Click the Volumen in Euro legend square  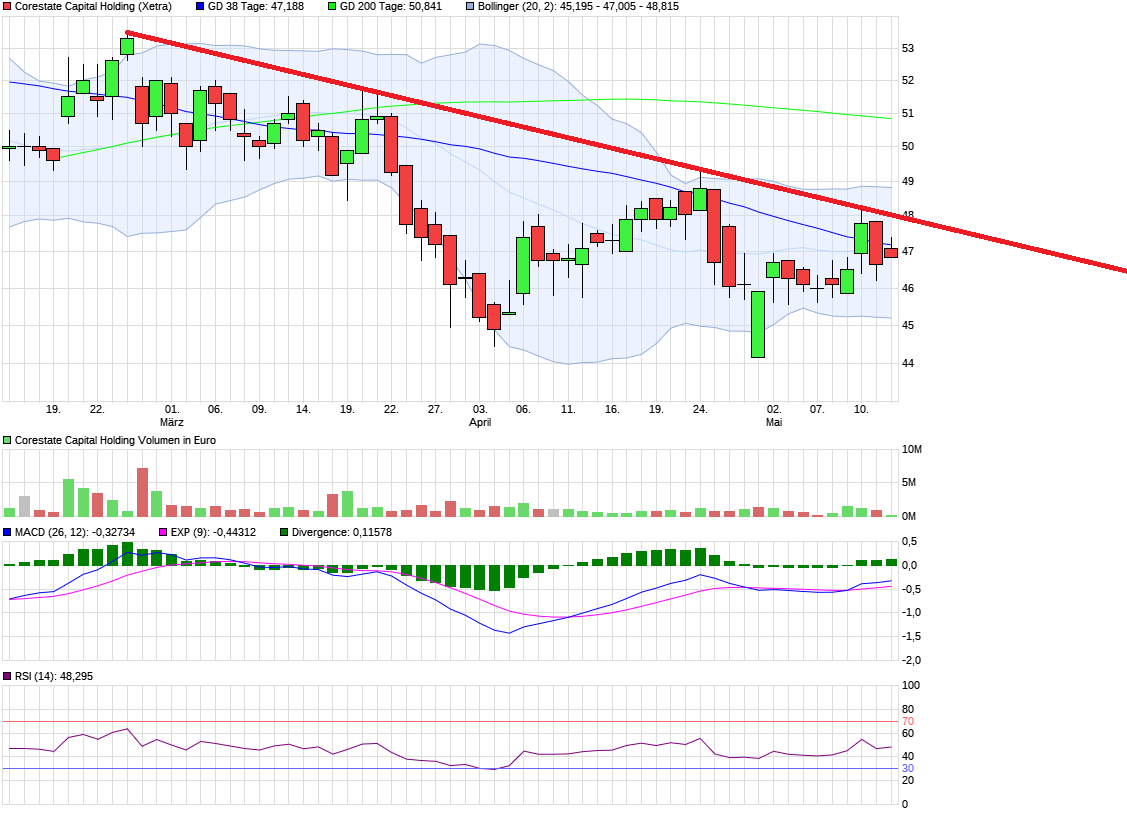(x=8, y=438)
